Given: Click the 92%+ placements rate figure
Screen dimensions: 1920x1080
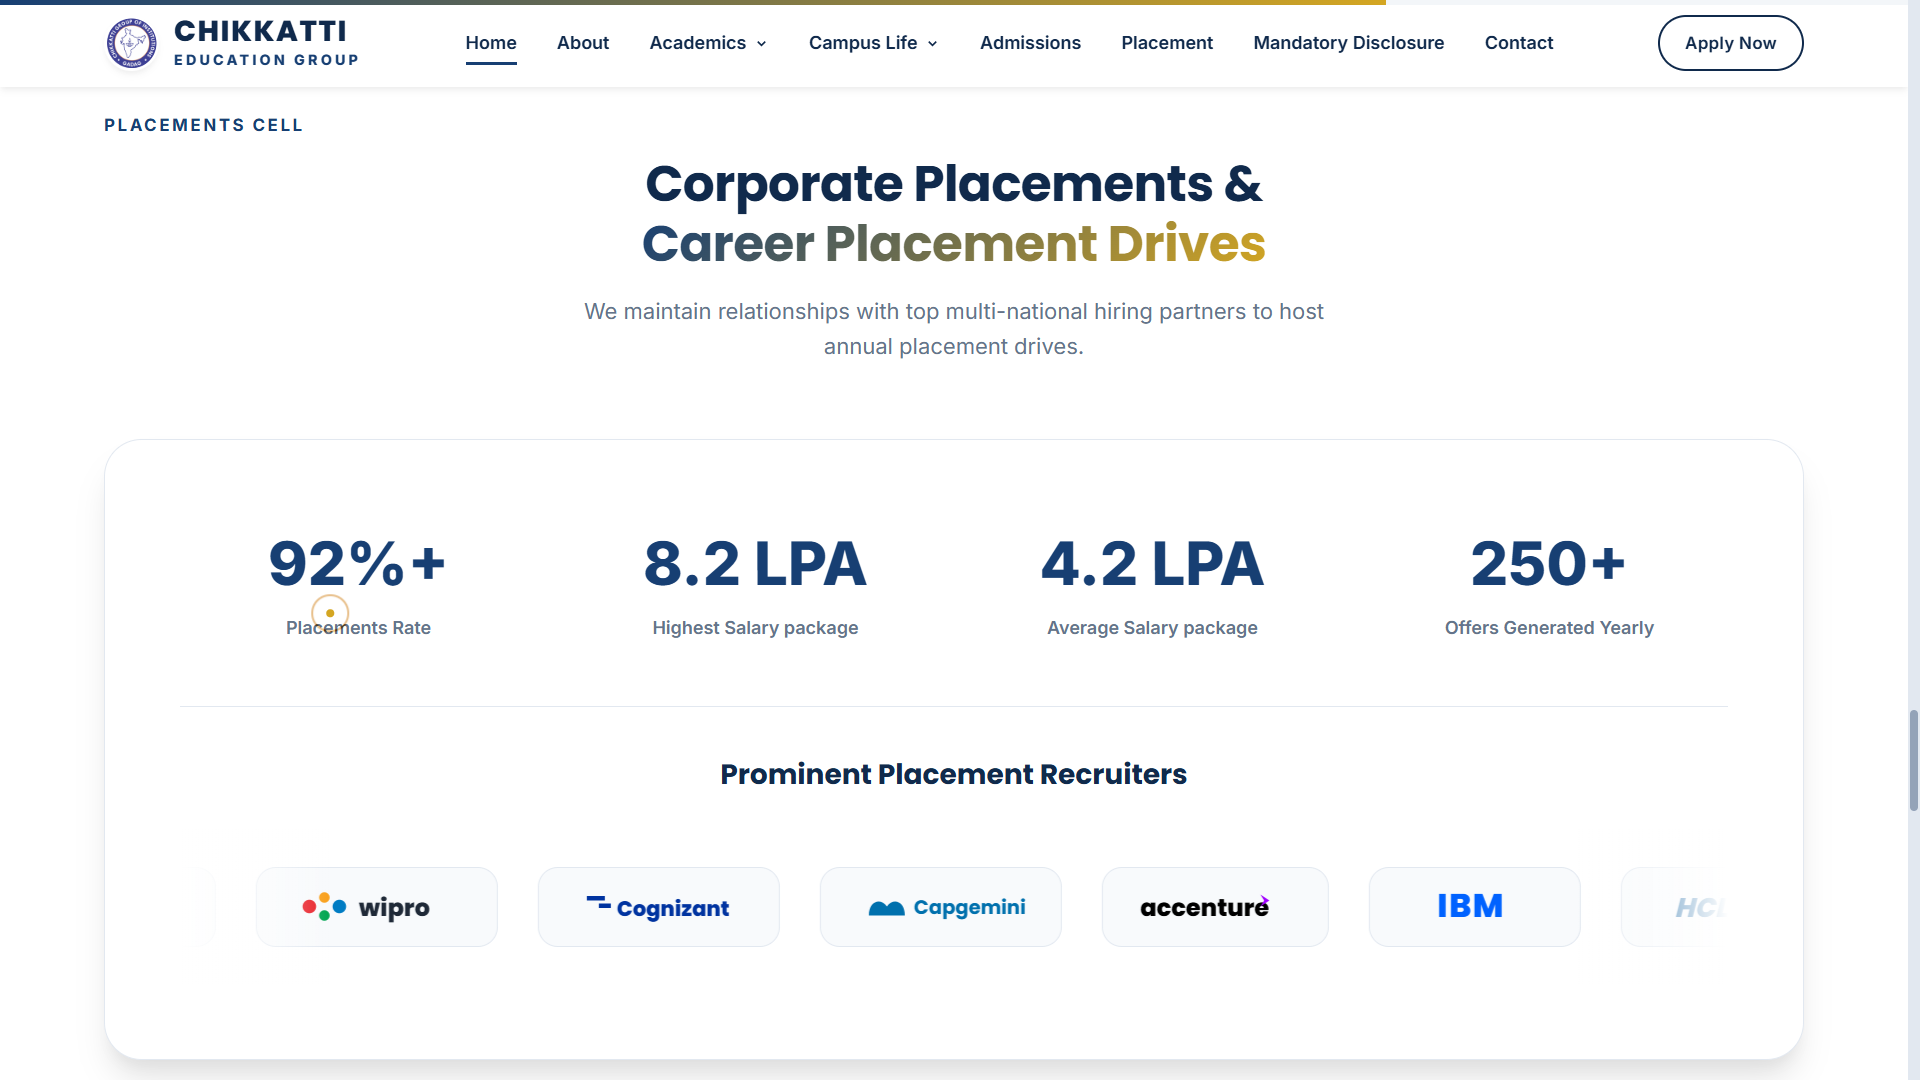Looking at the screenshot, I should (x=358, y=563).
